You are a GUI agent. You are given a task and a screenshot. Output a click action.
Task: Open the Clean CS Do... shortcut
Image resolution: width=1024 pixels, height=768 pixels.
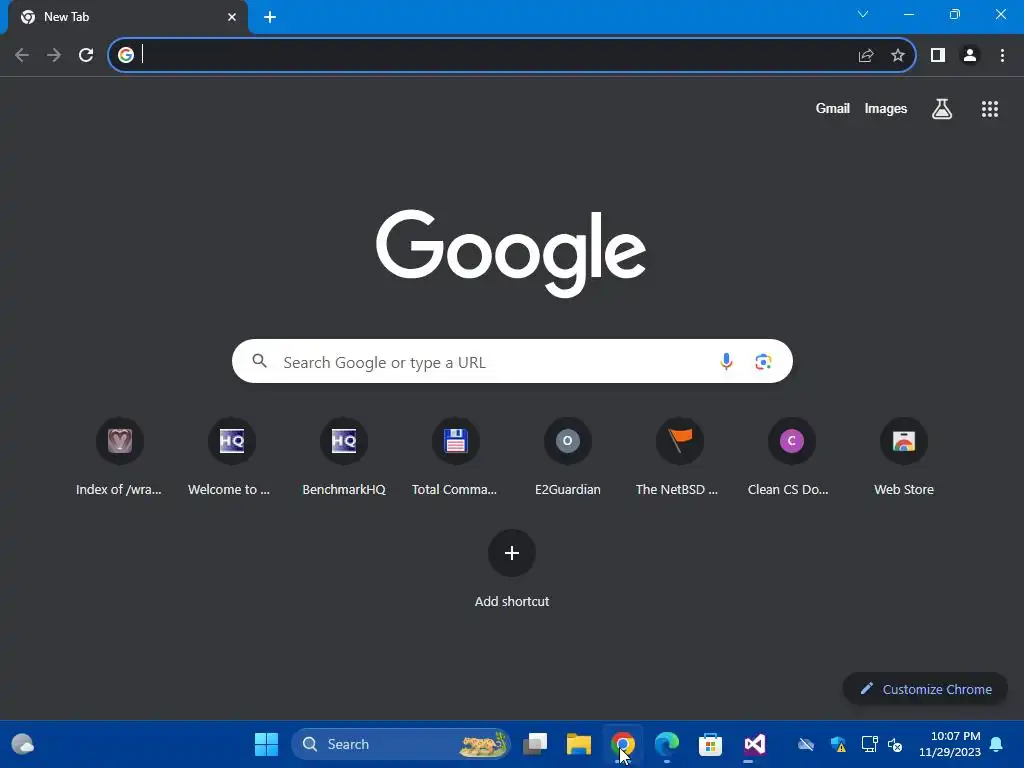click(x=792, y=457)
